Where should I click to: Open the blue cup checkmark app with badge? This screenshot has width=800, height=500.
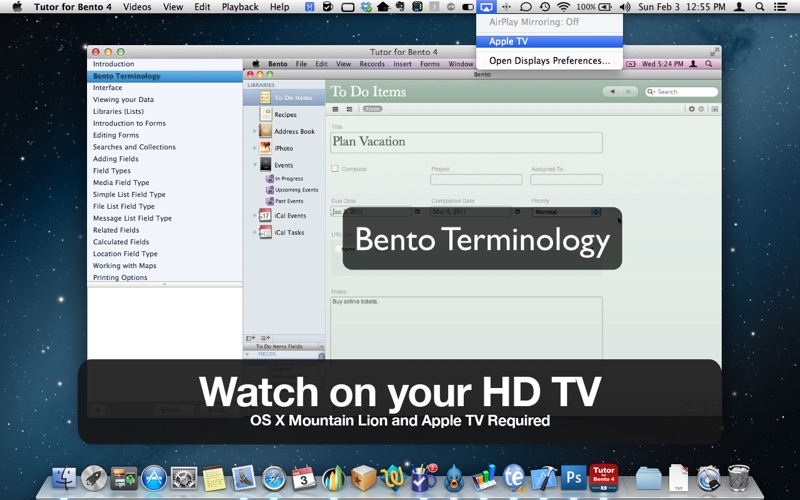tap(423, 479)
